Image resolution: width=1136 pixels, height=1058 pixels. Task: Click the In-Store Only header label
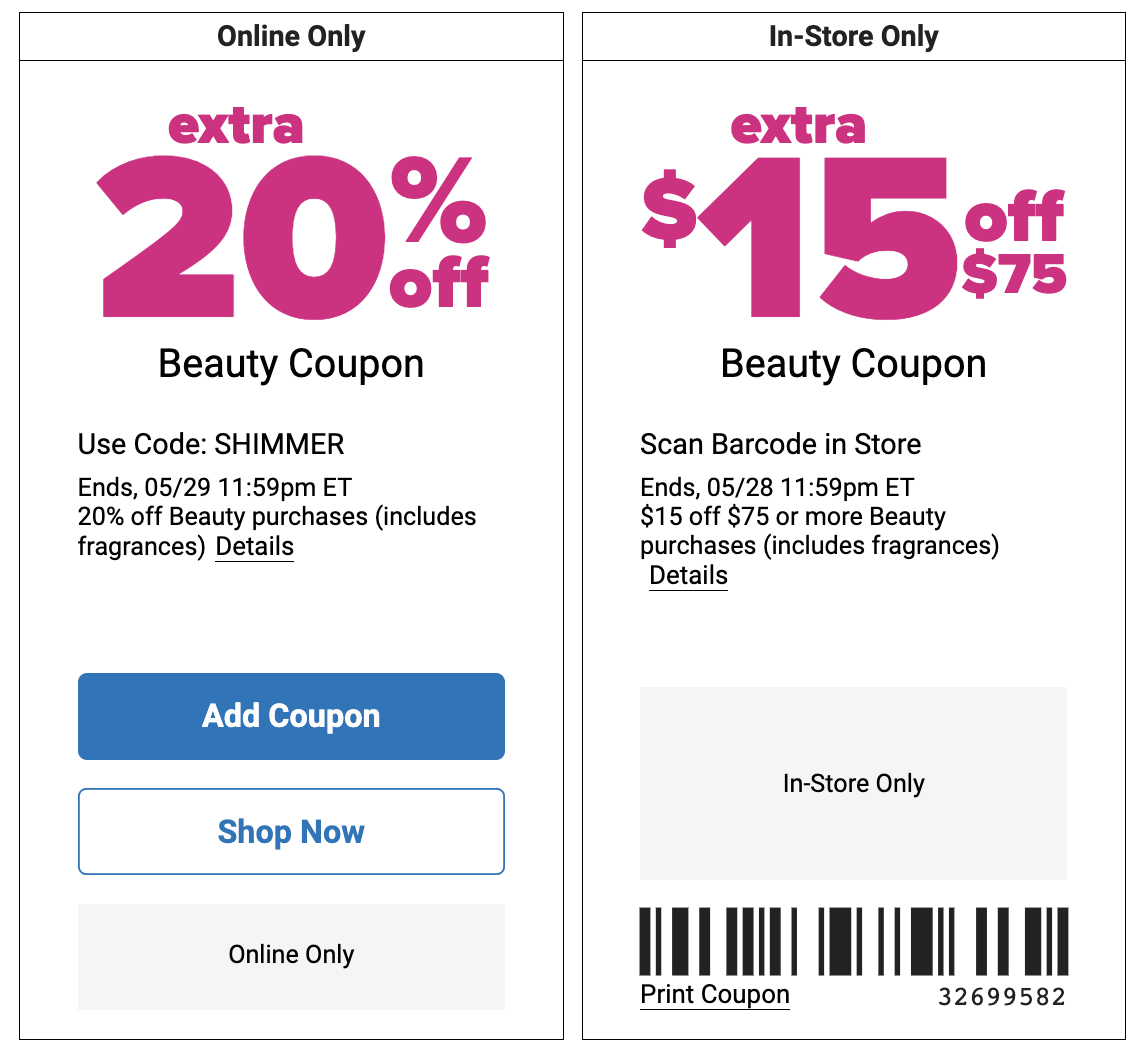coord(853,36)
